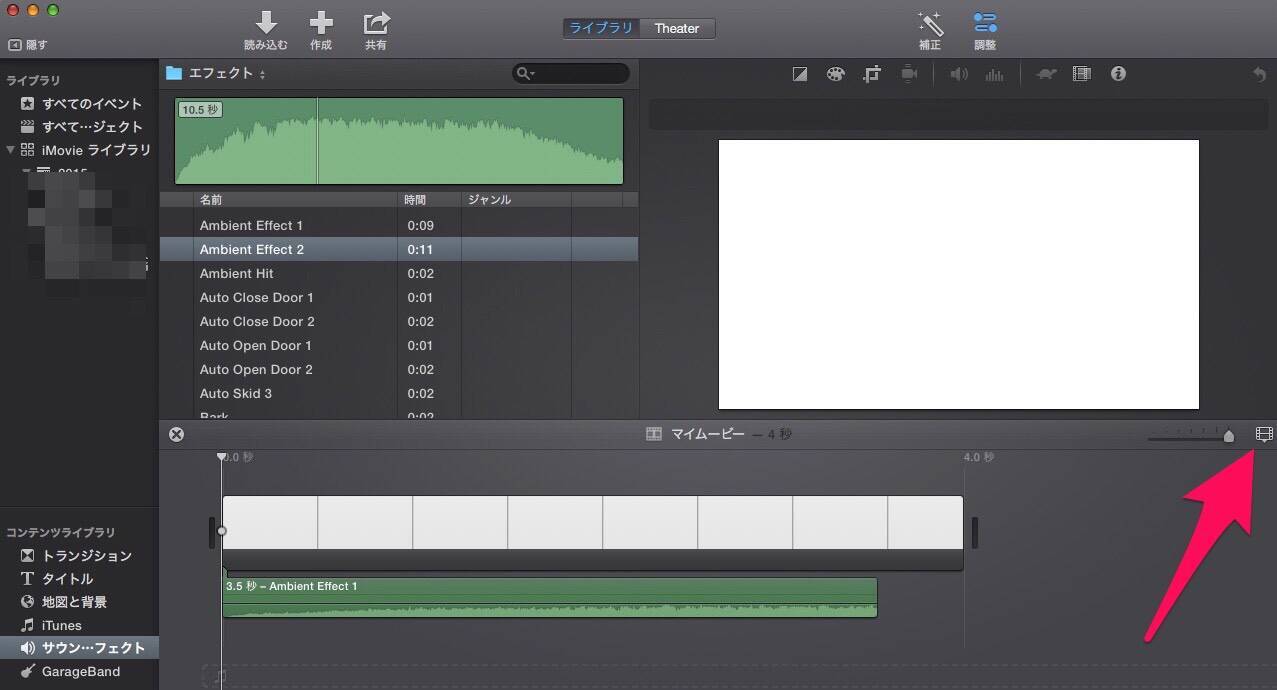Switch to the ライブラリ tab
The height and width of the screenshot is (690, 1277).
pos(601,28)
